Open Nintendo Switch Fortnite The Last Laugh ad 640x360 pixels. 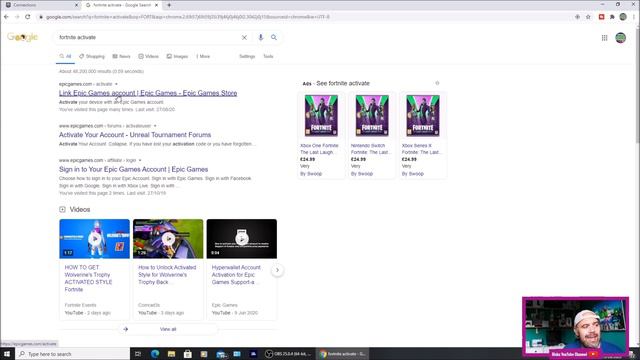coord(370,149)
